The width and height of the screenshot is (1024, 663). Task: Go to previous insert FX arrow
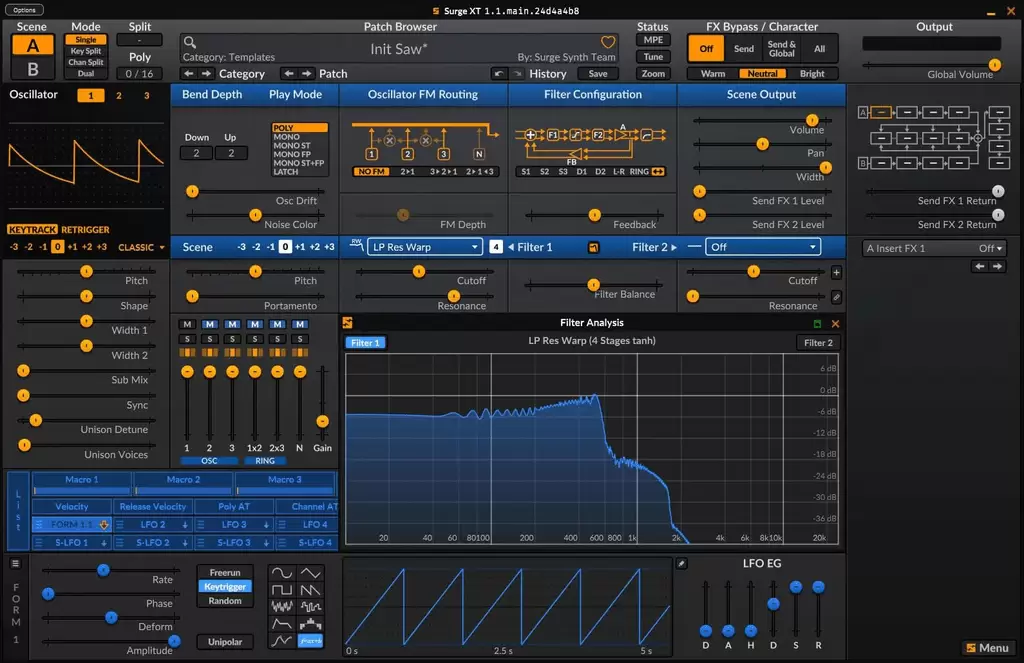point(980,266)
